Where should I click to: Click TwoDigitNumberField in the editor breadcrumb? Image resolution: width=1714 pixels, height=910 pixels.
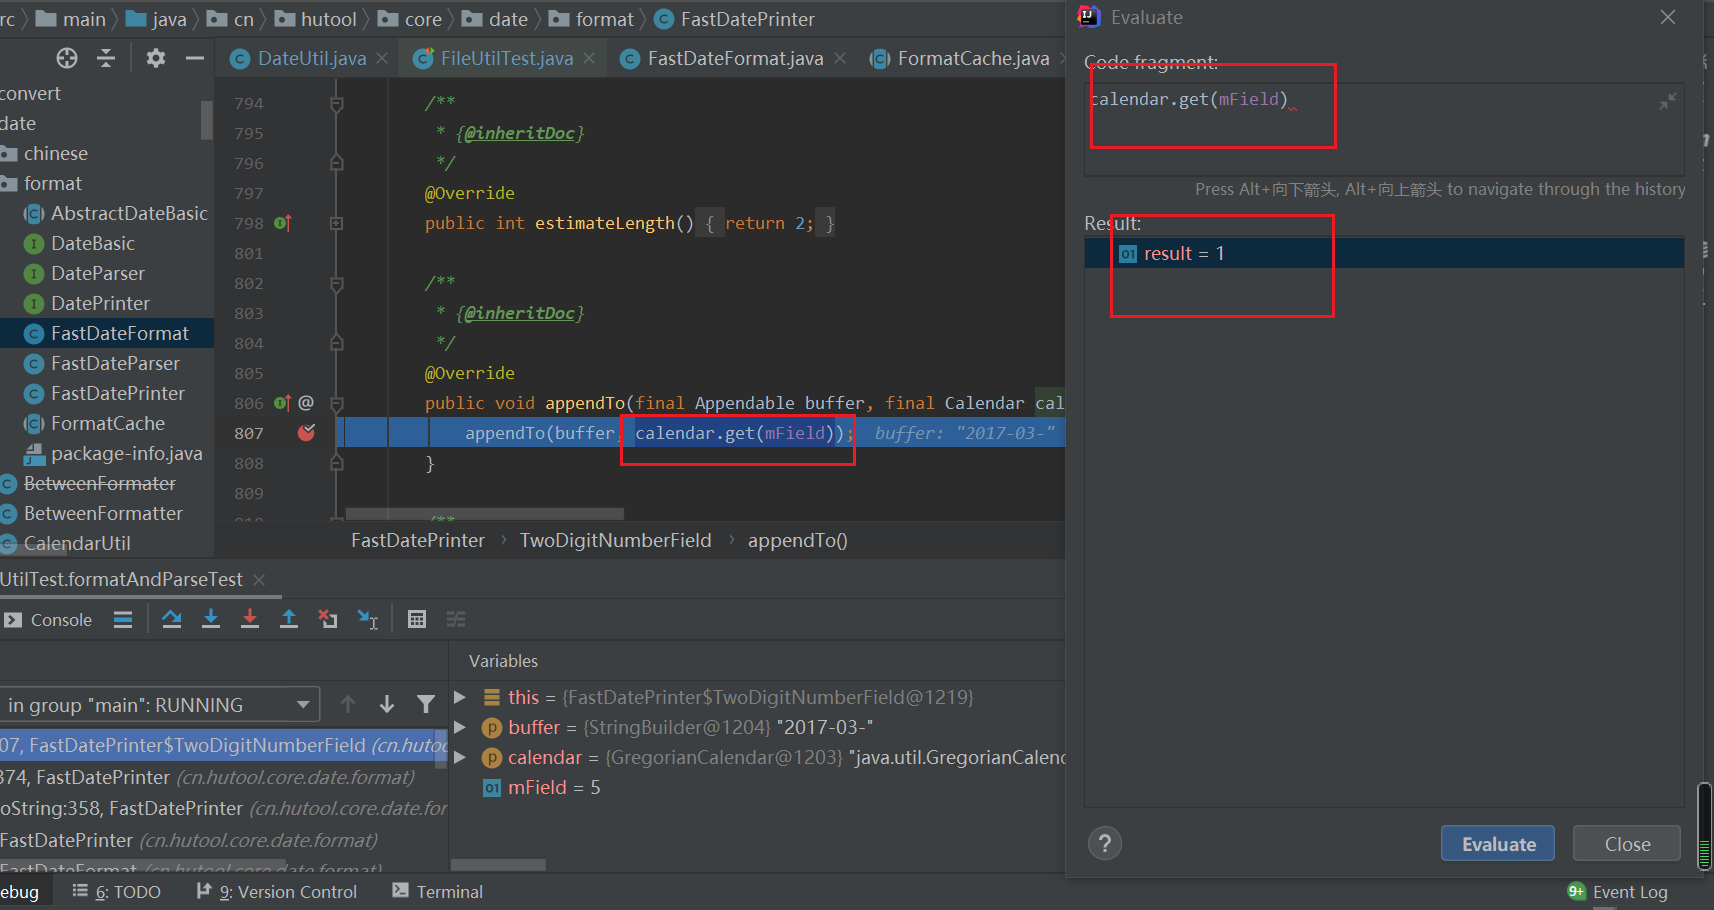(x=615, y=541)
